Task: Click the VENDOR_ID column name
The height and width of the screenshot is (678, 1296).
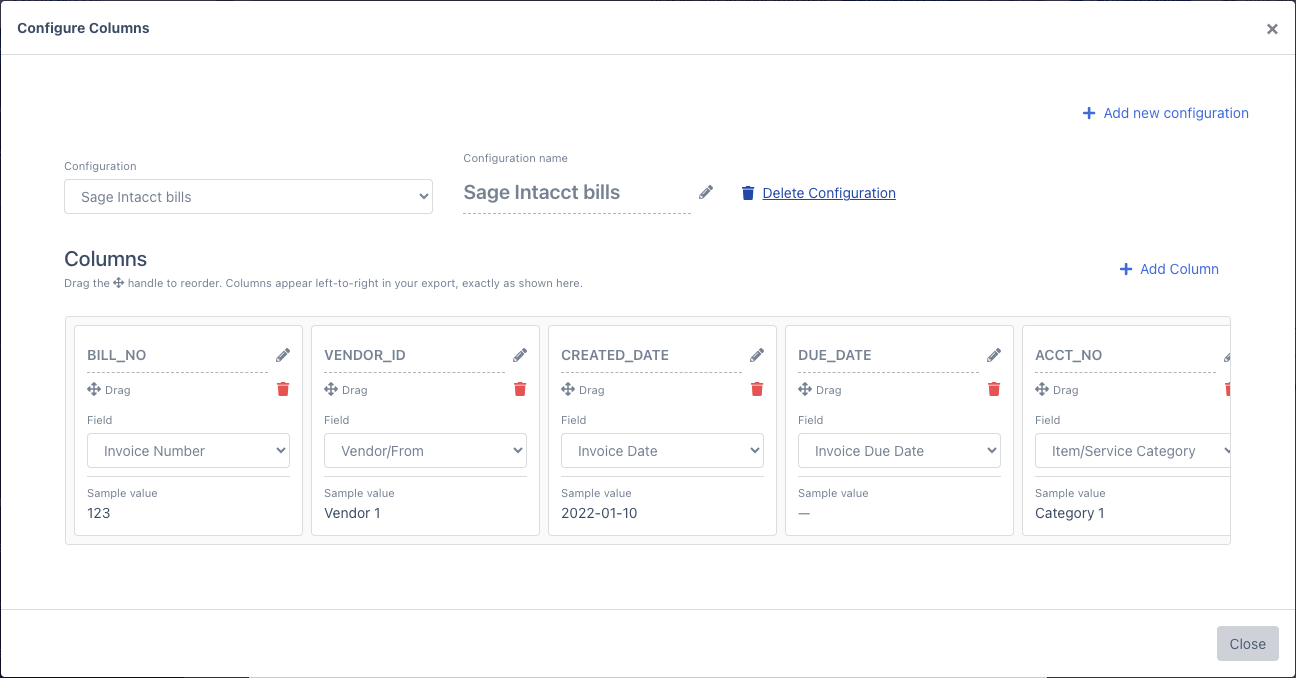Action: click(x=365, y=355)
